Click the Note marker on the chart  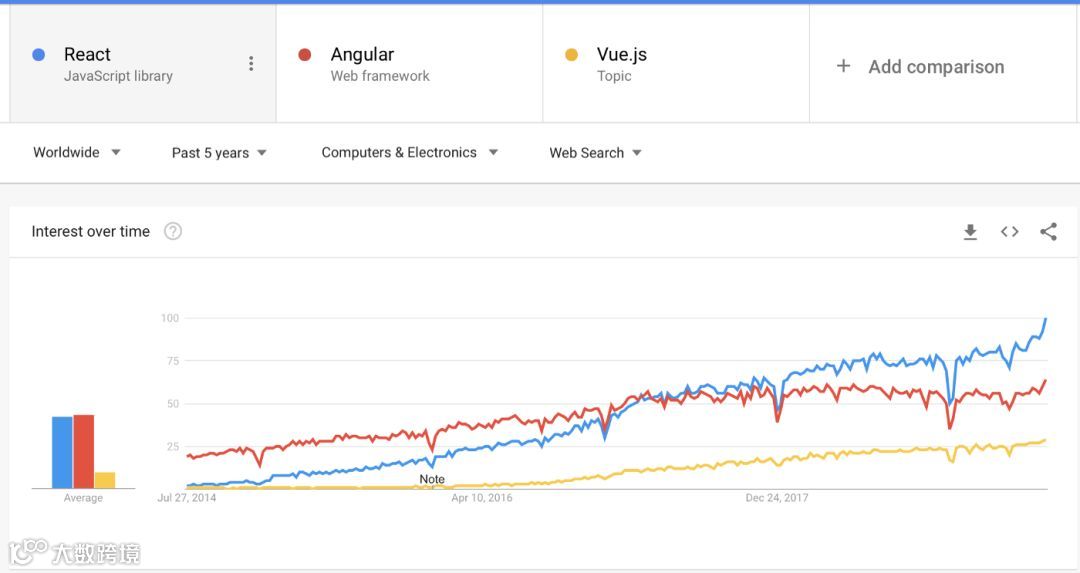pos(432,480)
